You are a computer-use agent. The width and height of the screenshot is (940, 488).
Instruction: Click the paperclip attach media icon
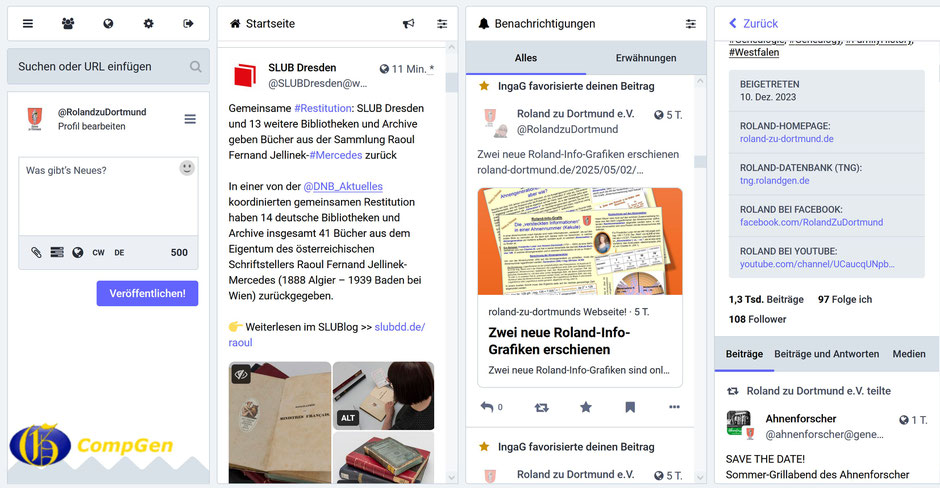click(37, 252)
